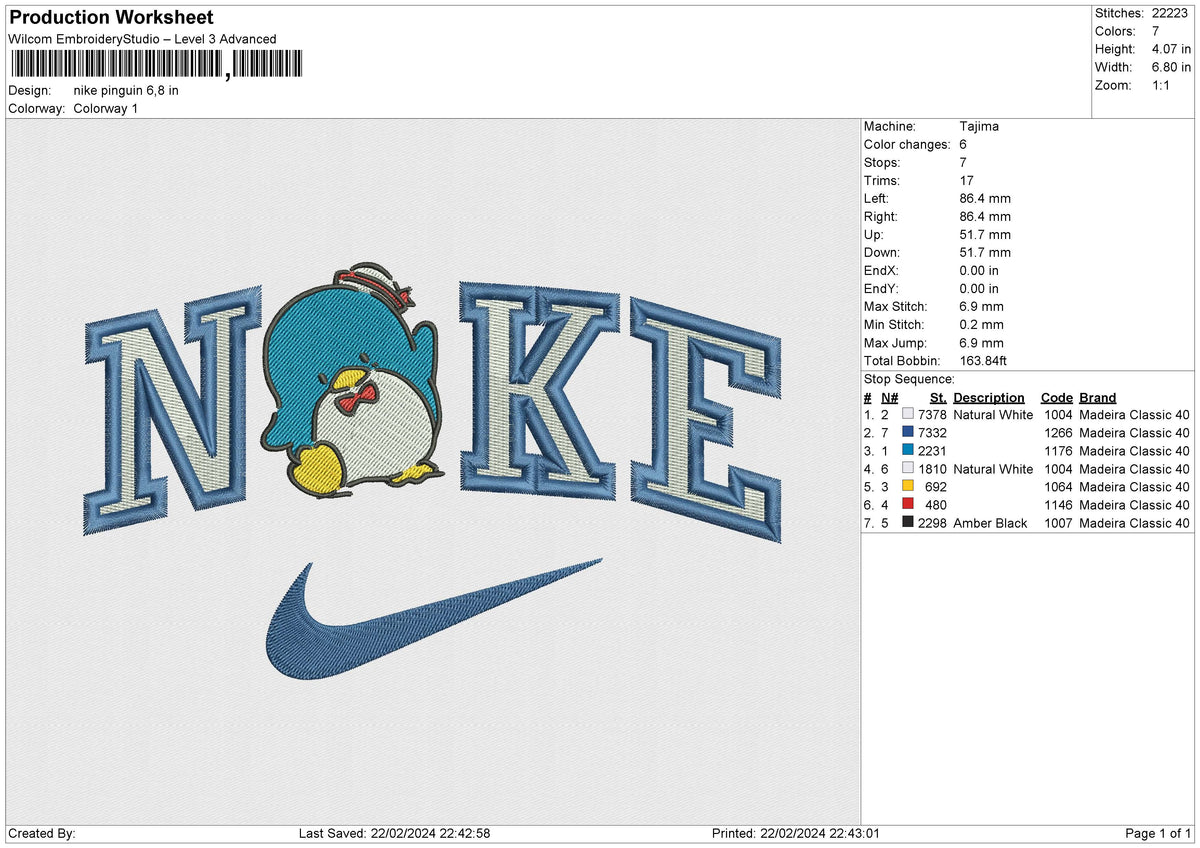Select the EndX value 0.00 in
Screen dimensions: 1200x848
tap(979, 270)
